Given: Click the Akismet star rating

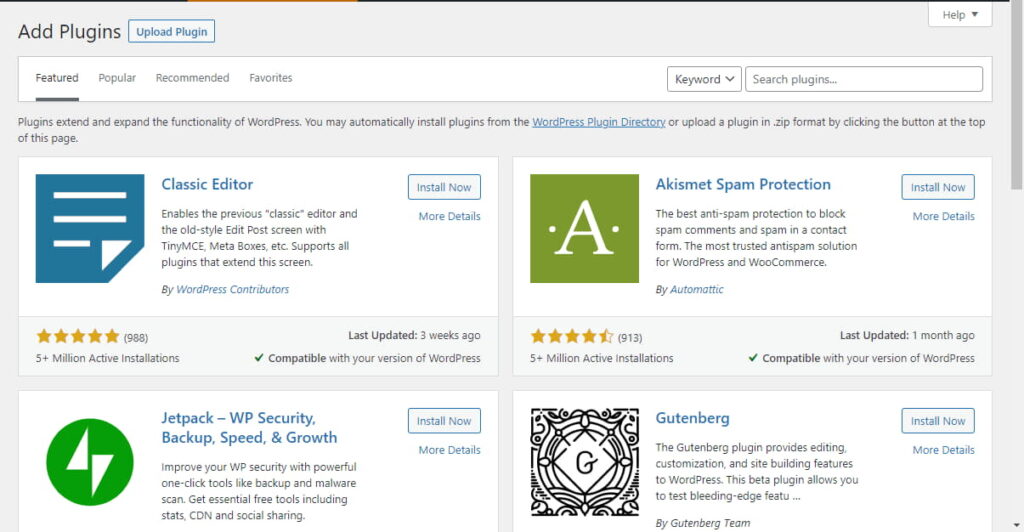Looking at the screenshot, I should pos(572,336).
